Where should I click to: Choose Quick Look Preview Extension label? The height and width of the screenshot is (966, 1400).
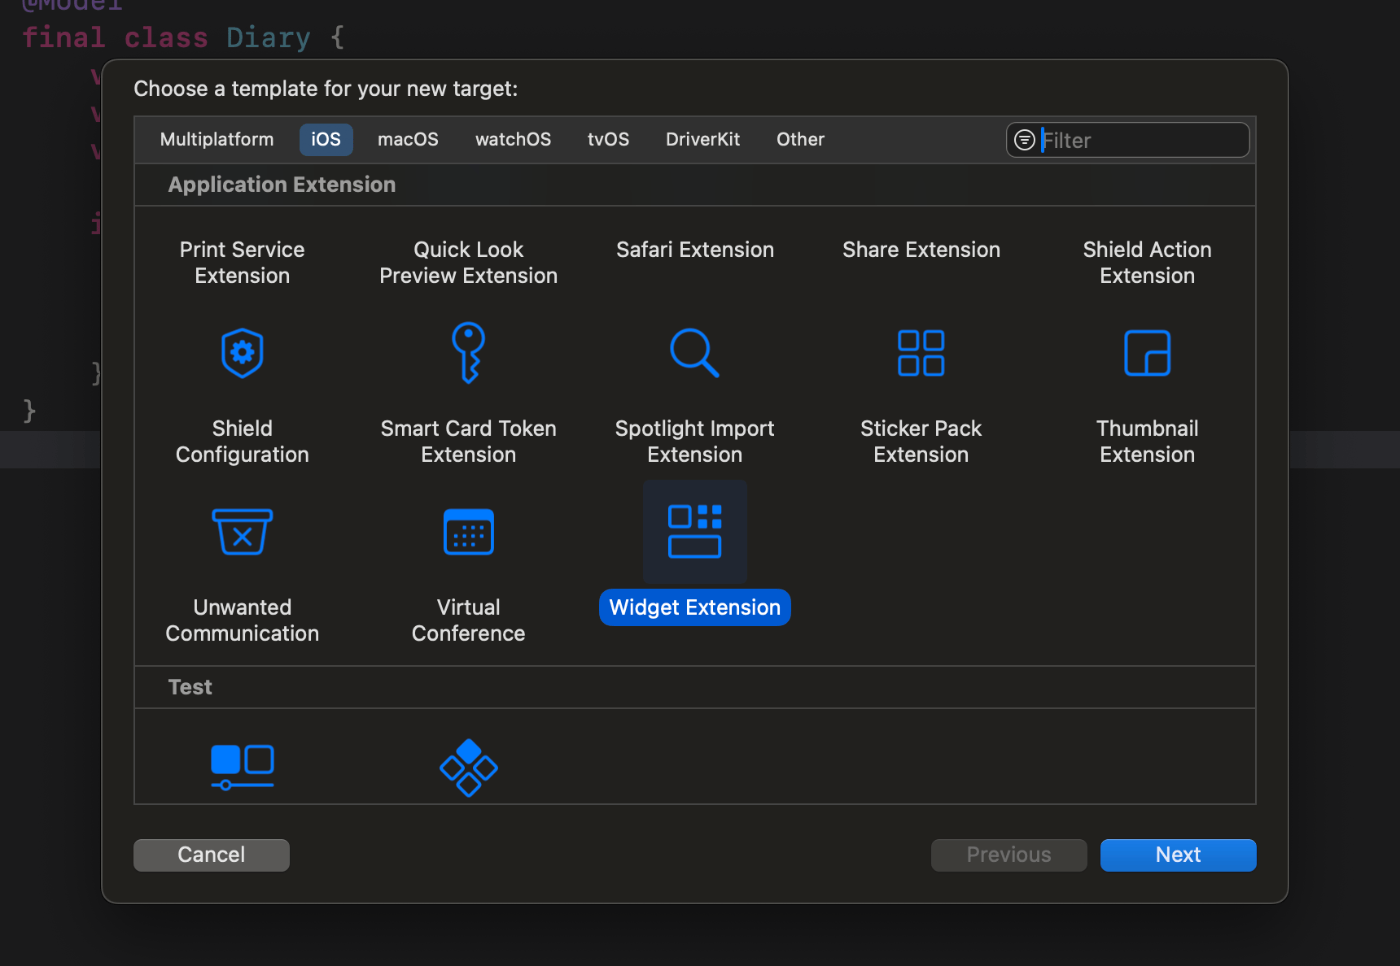[468, 263]
